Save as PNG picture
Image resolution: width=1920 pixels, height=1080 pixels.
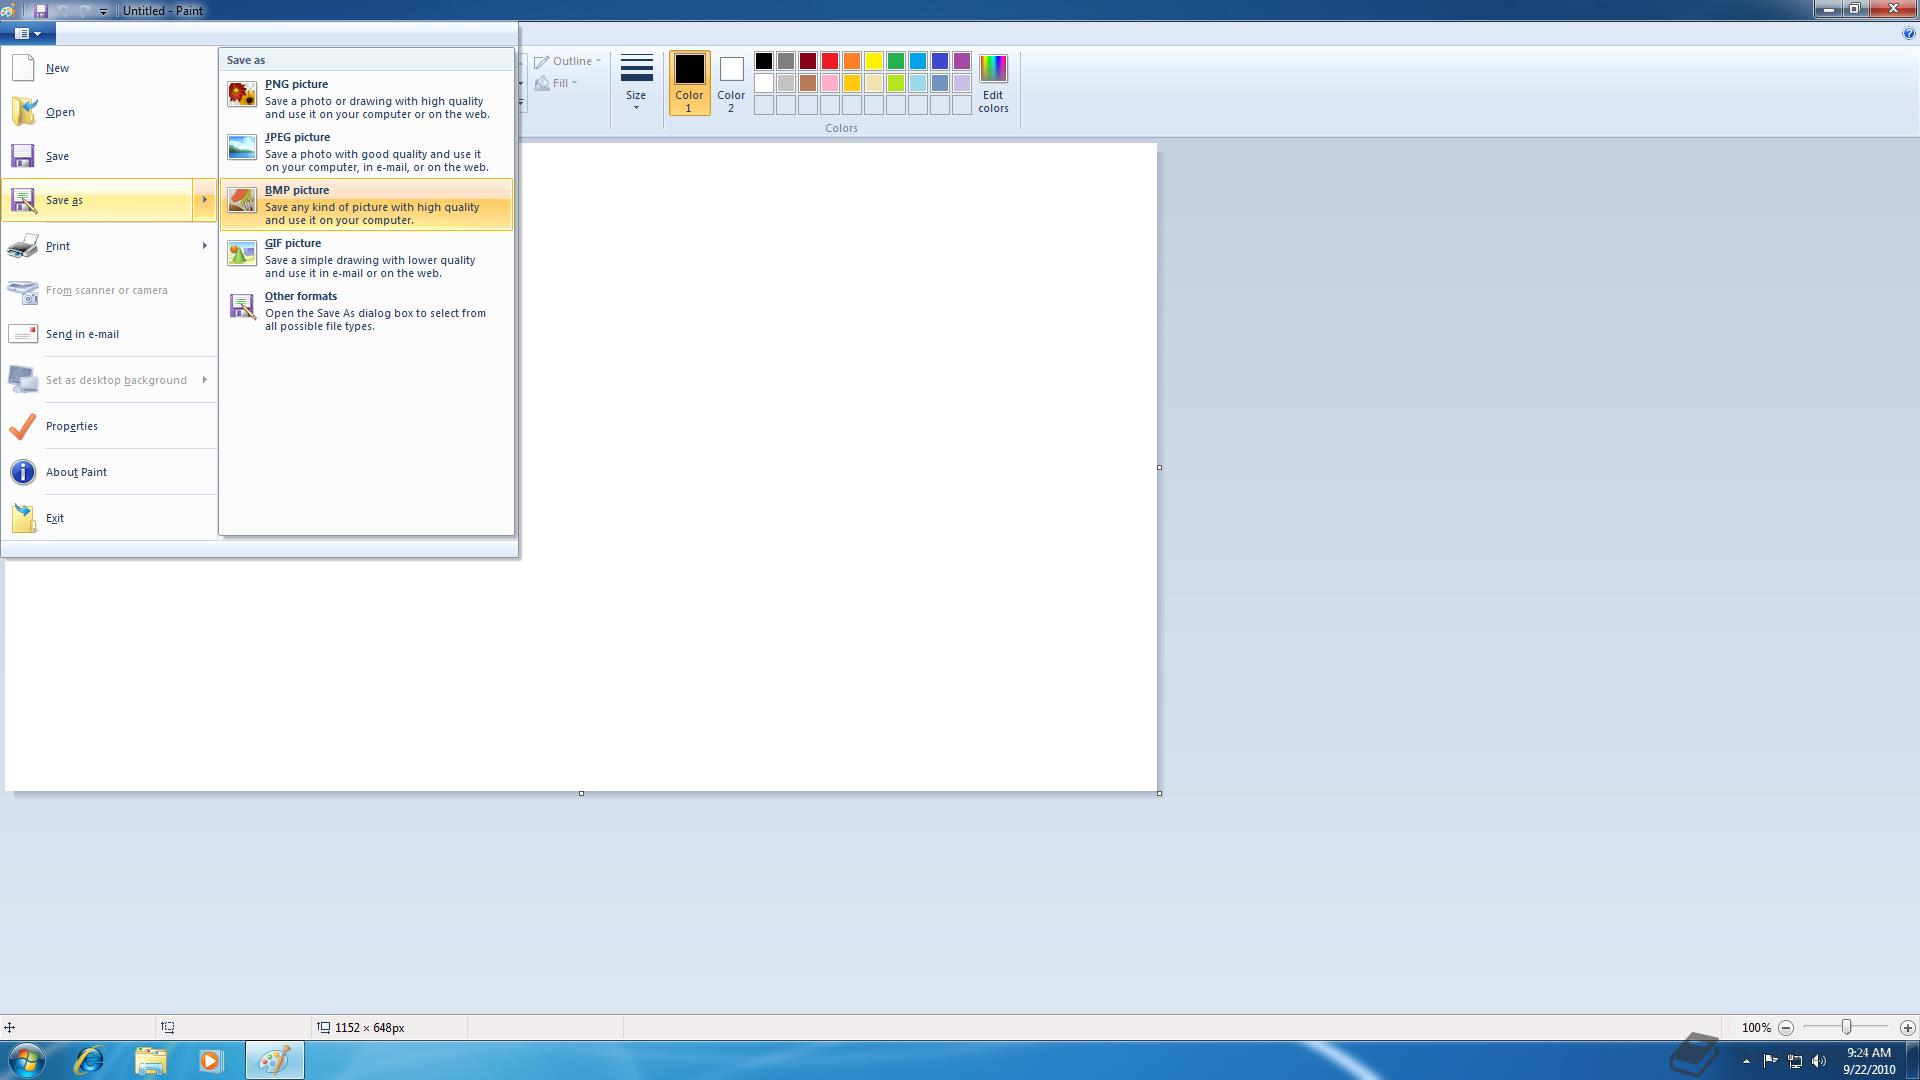(x=366, y=98)
